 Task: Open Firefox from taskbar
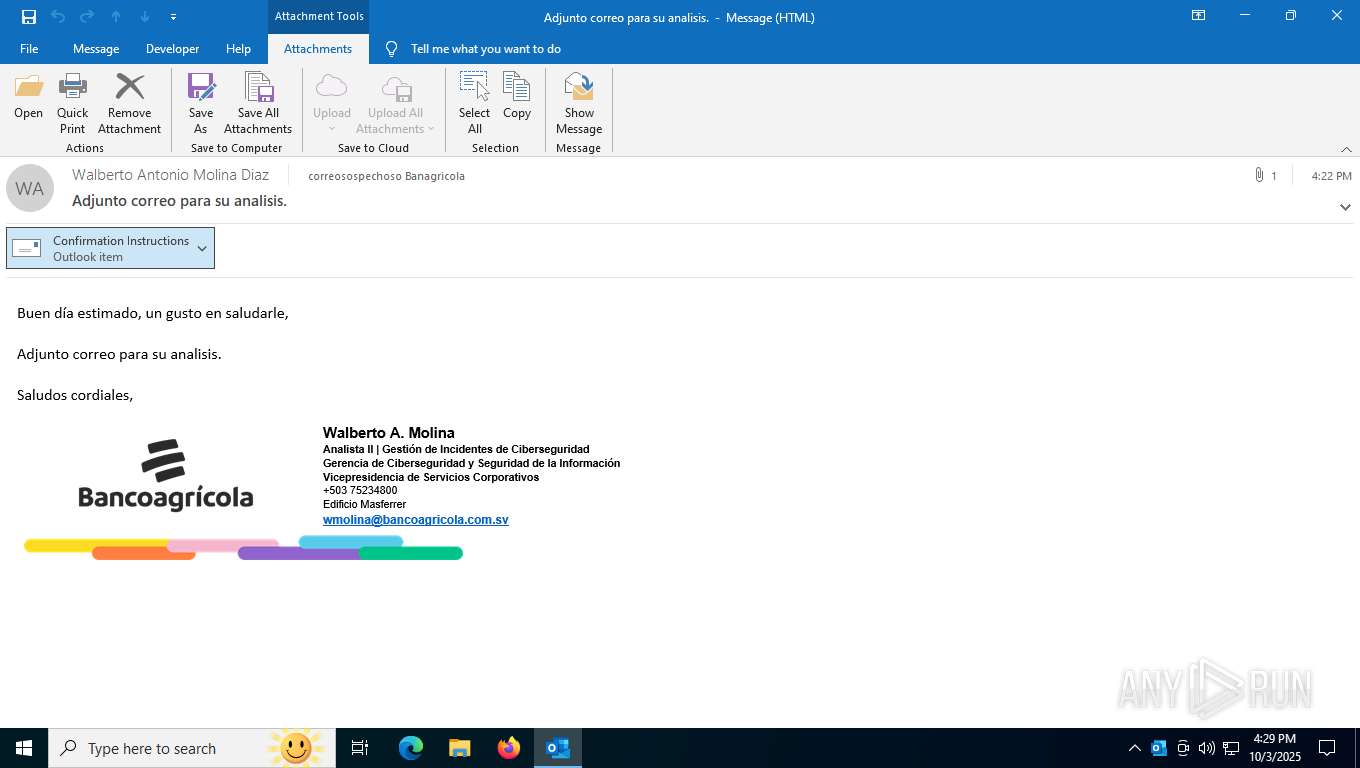[509, 748]
